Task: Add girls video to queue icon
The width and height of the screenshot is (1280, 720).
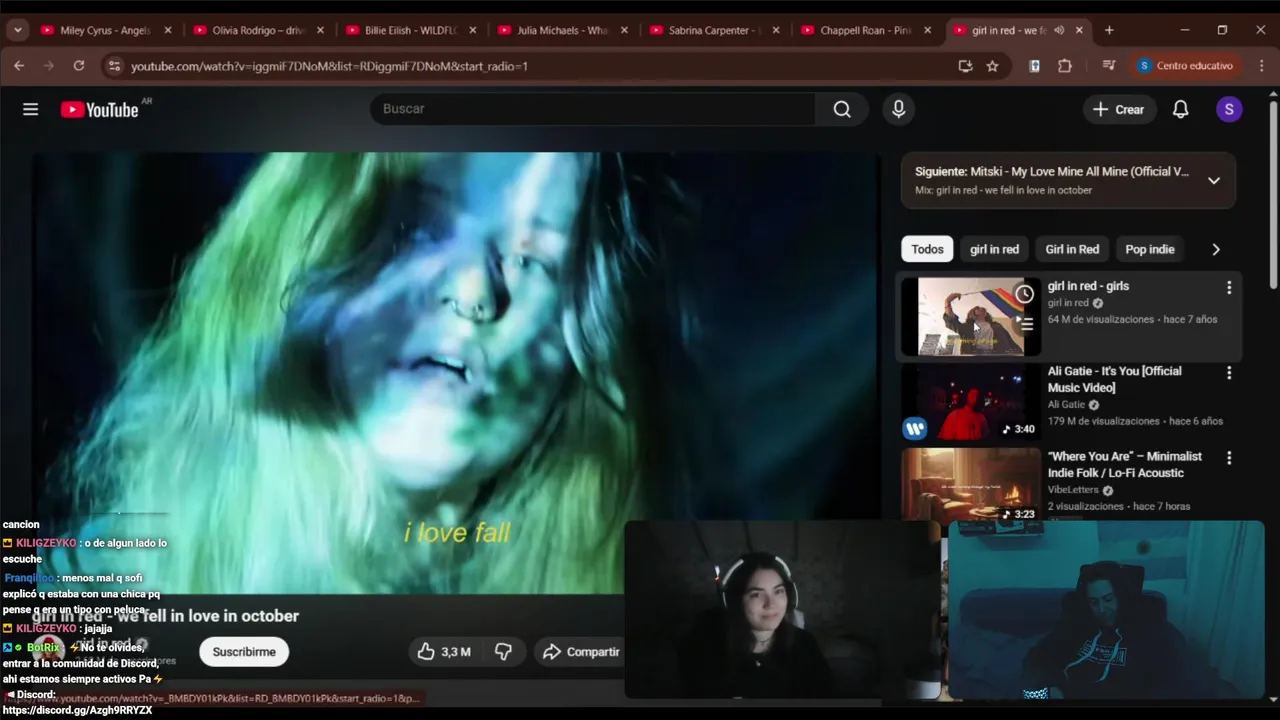Action: pos(1024,323)
